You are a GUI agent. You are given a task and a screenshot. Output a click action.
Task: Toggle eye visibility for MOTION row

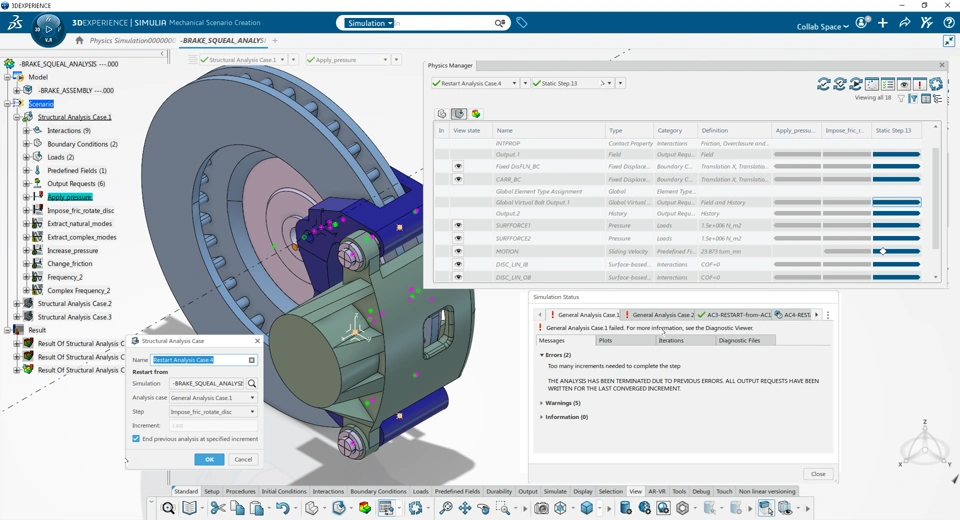(x=458, y=251)
